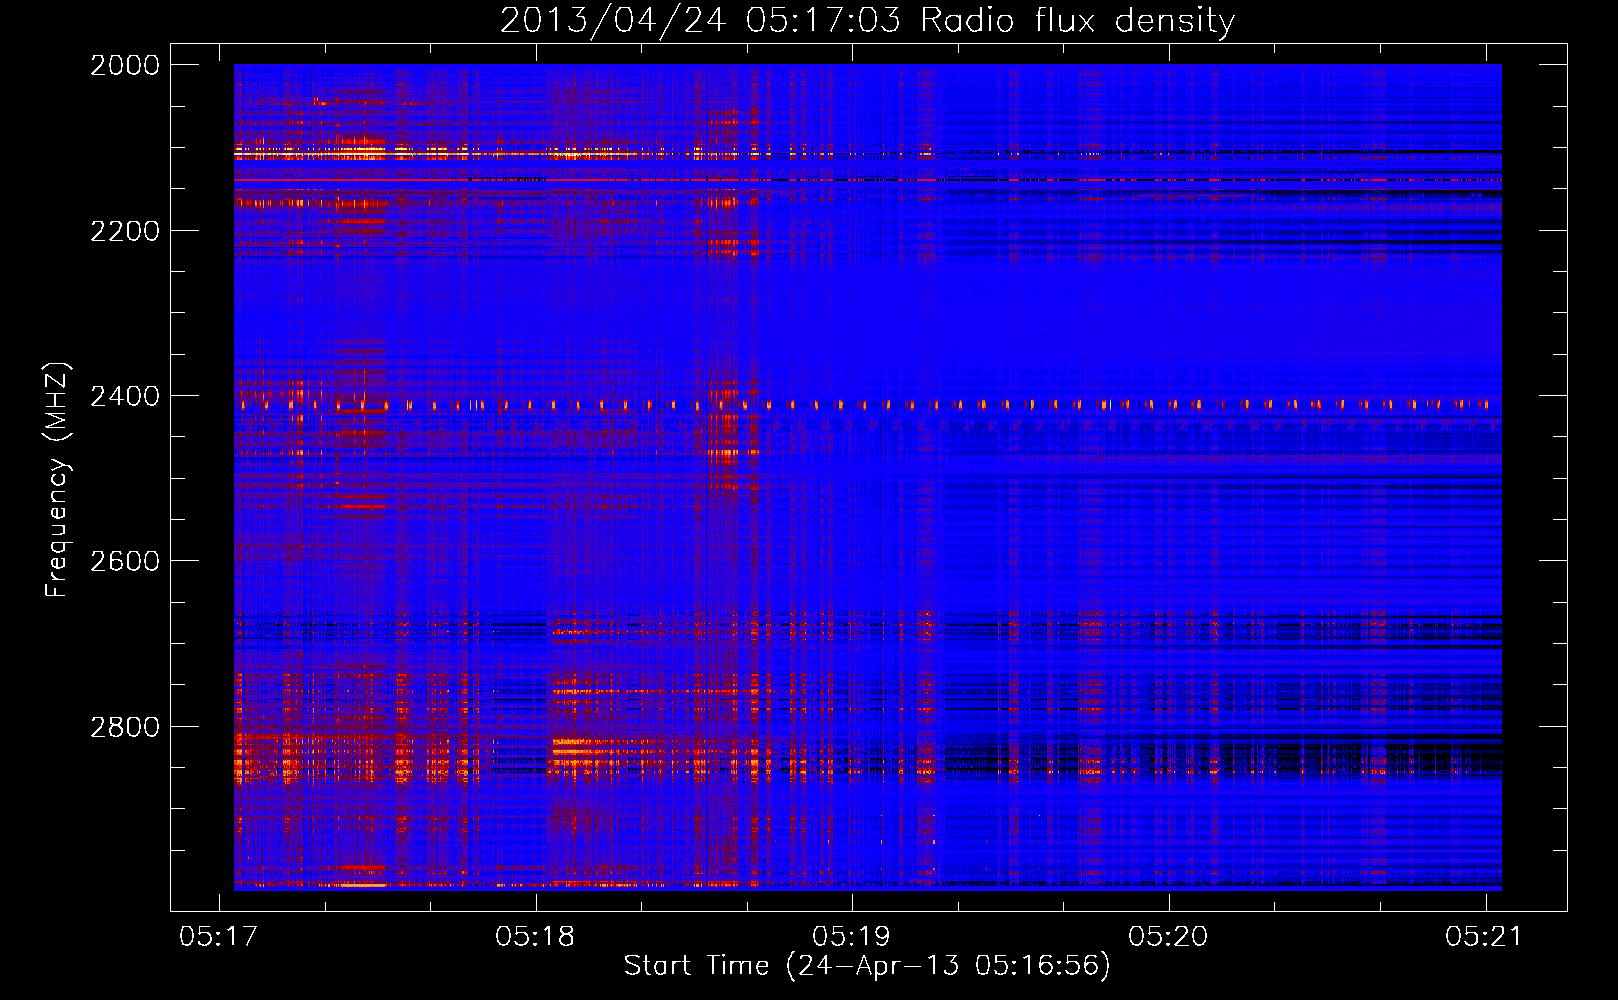This screenshot has width=1618, height=1000.
Task: Click the 2200 frequency tick label
Action: click(125, 231)
